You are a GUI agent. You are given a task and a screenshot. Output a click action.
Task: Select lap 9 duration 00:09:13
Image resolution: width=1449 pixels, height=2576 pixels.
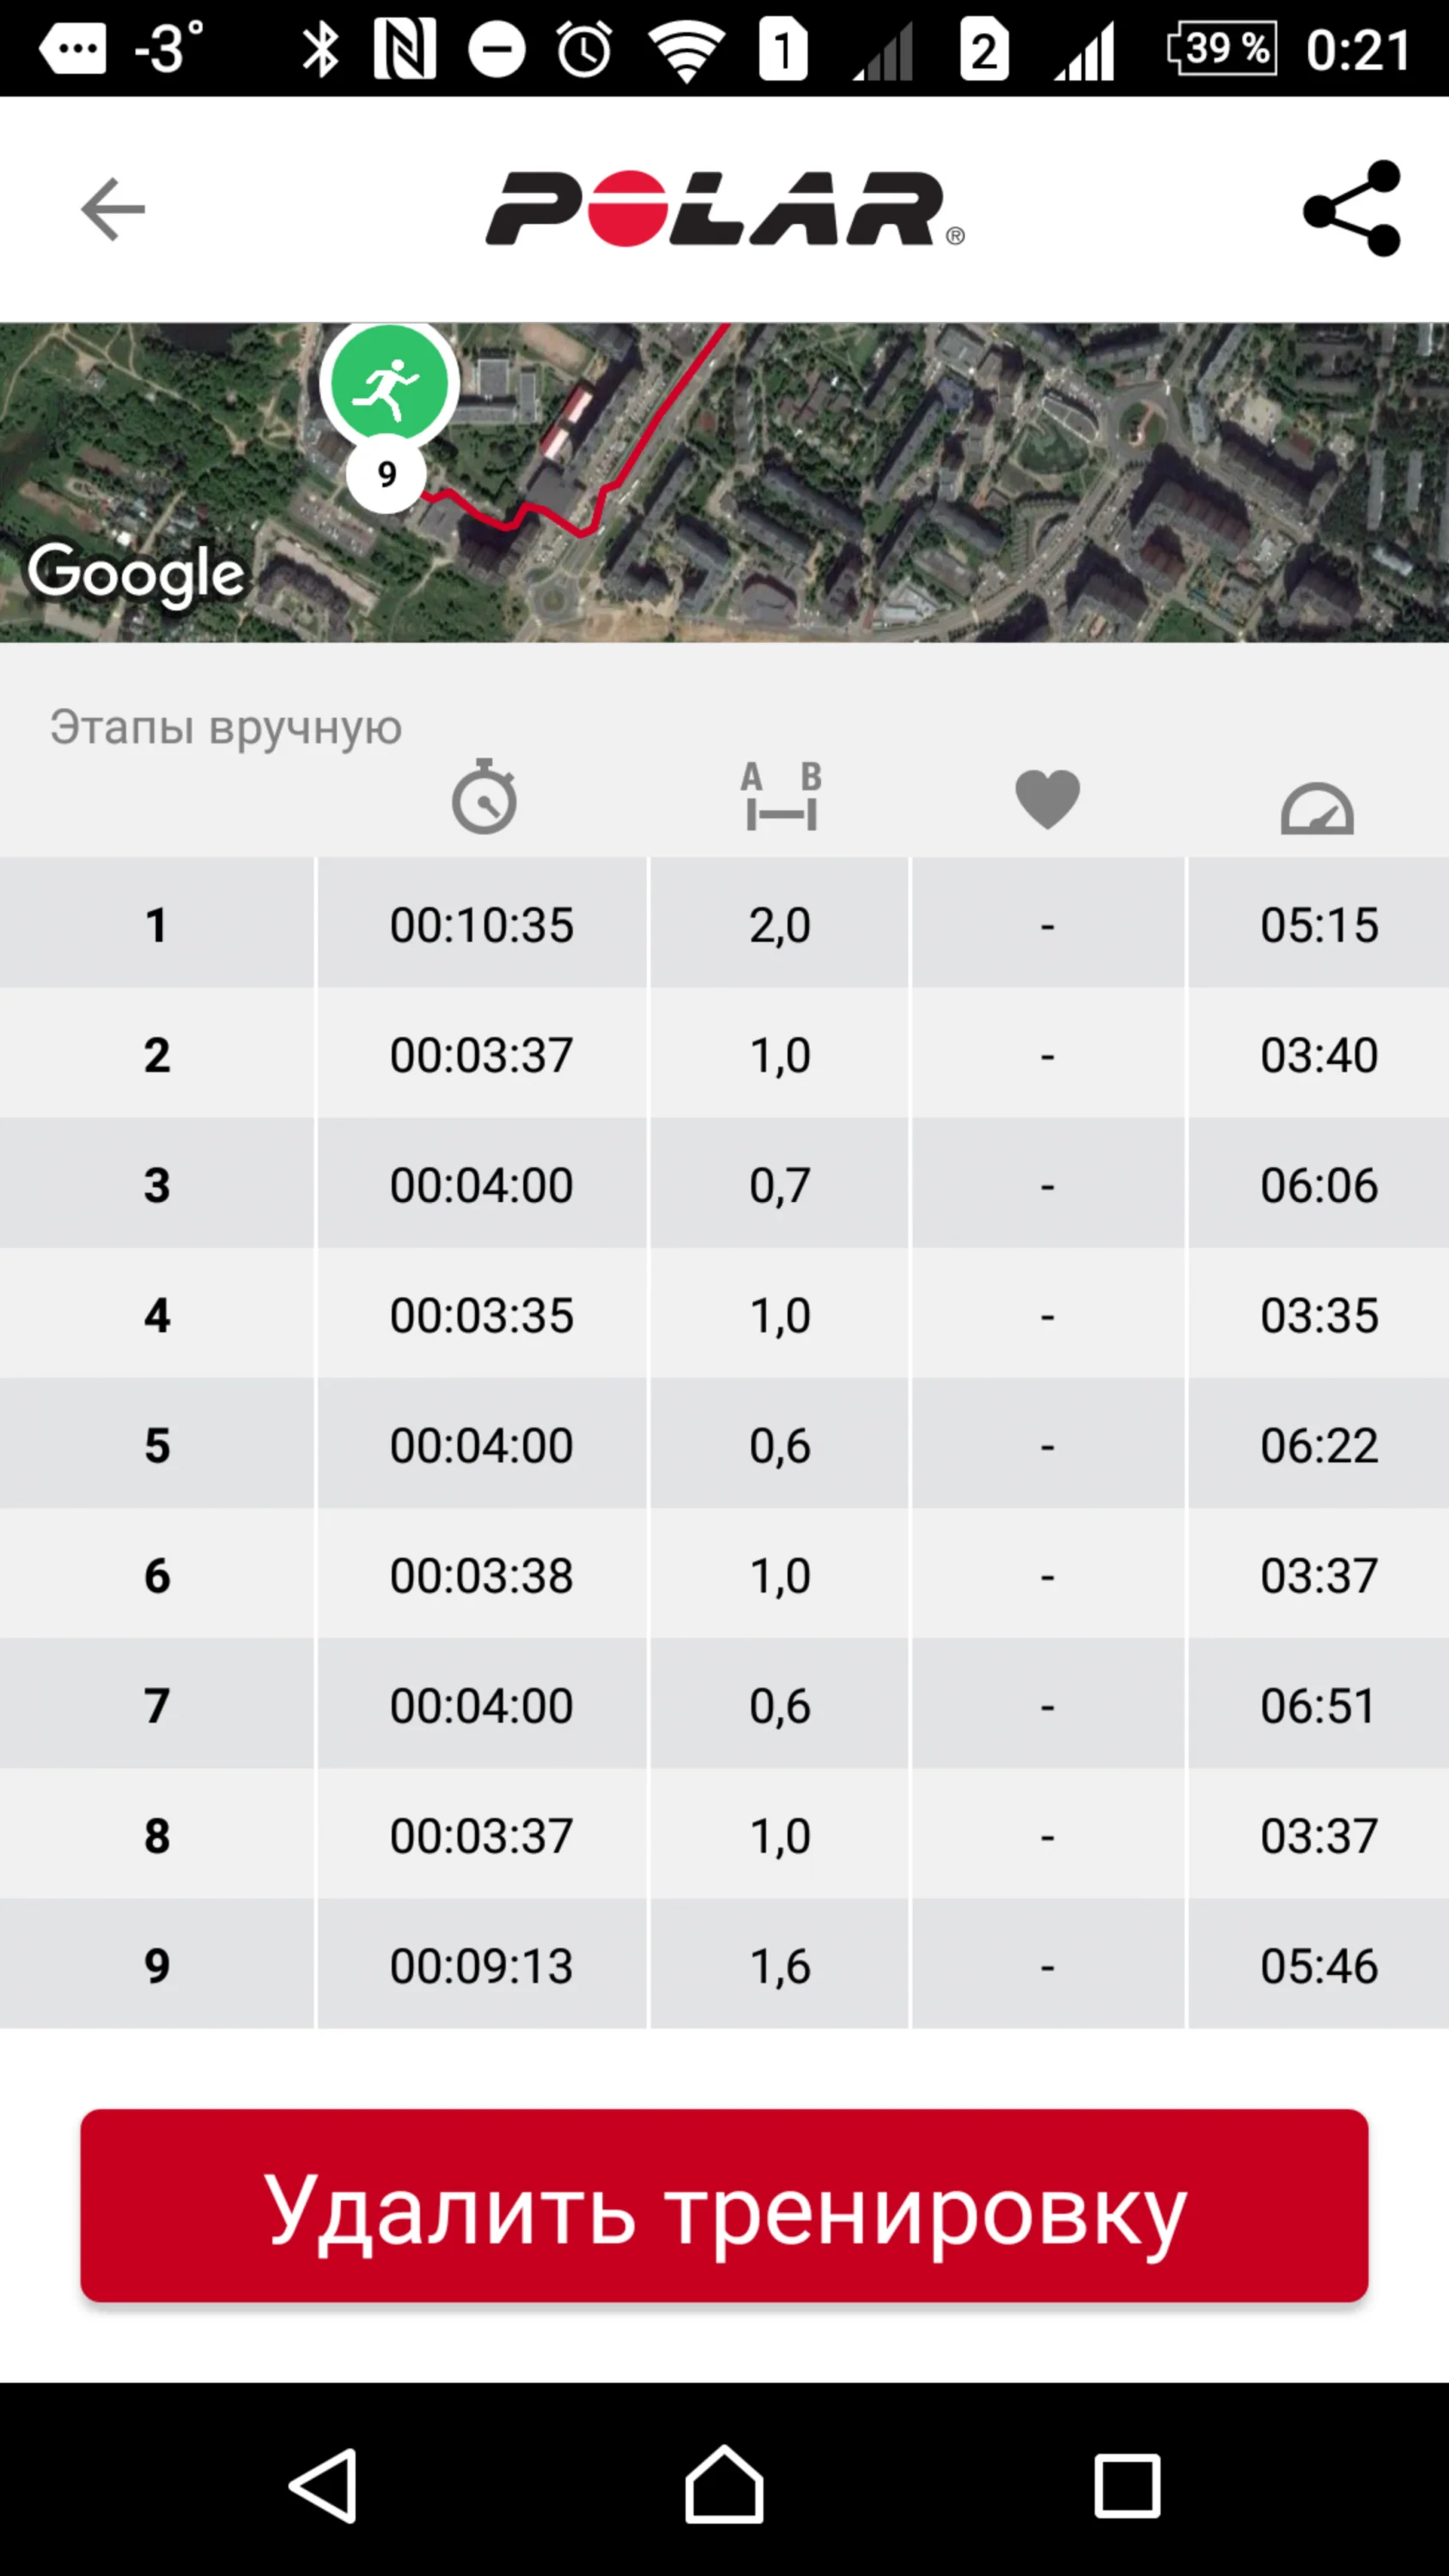[481, 1965]
